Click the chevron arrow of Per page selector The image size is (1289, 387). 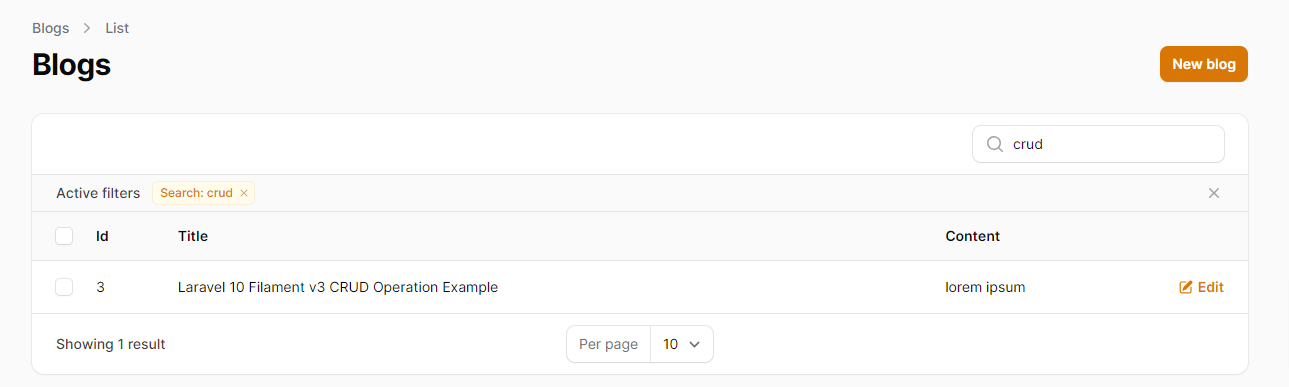[x=695, y=344]
